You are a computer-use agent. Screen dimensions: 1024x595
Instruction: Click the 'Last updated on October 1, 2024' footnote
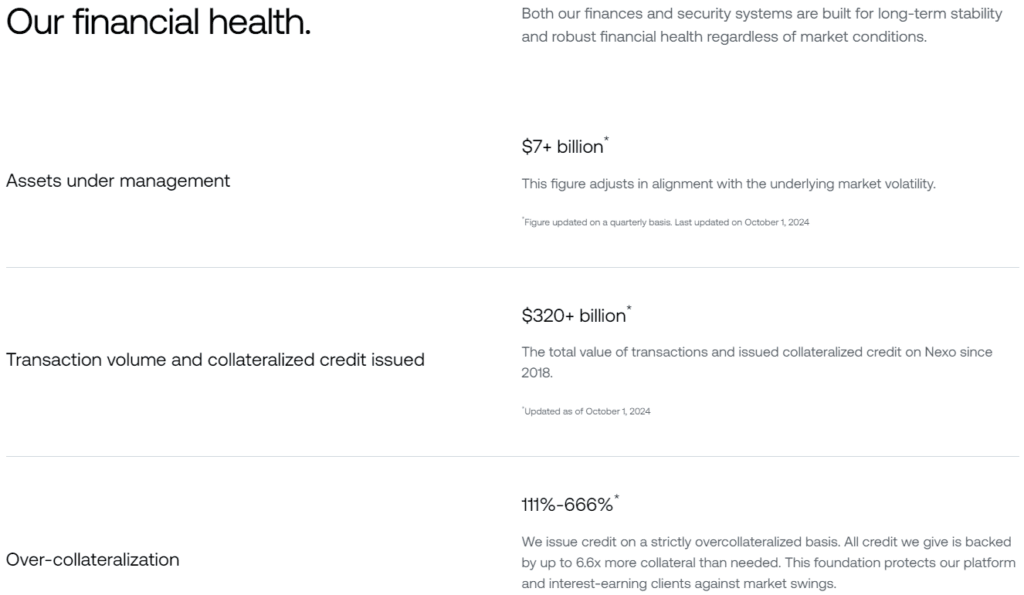point(741,222)
